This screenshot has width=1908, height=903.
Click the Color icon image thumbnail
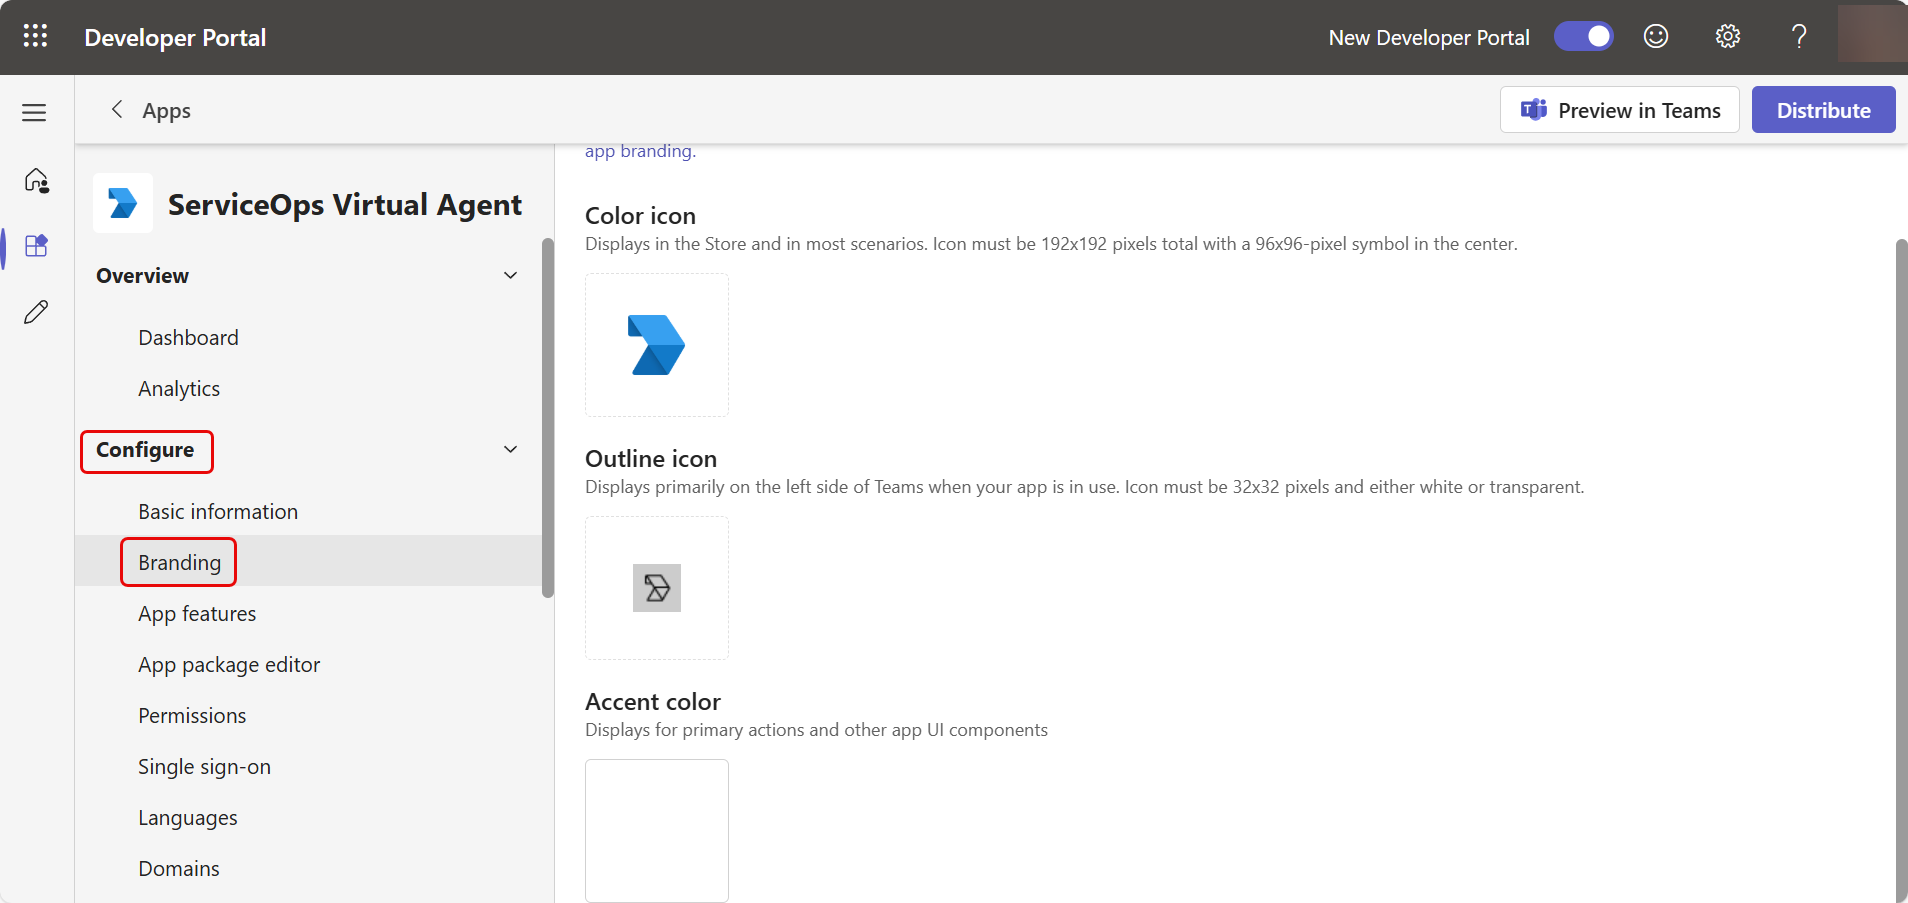coord(657,345)
